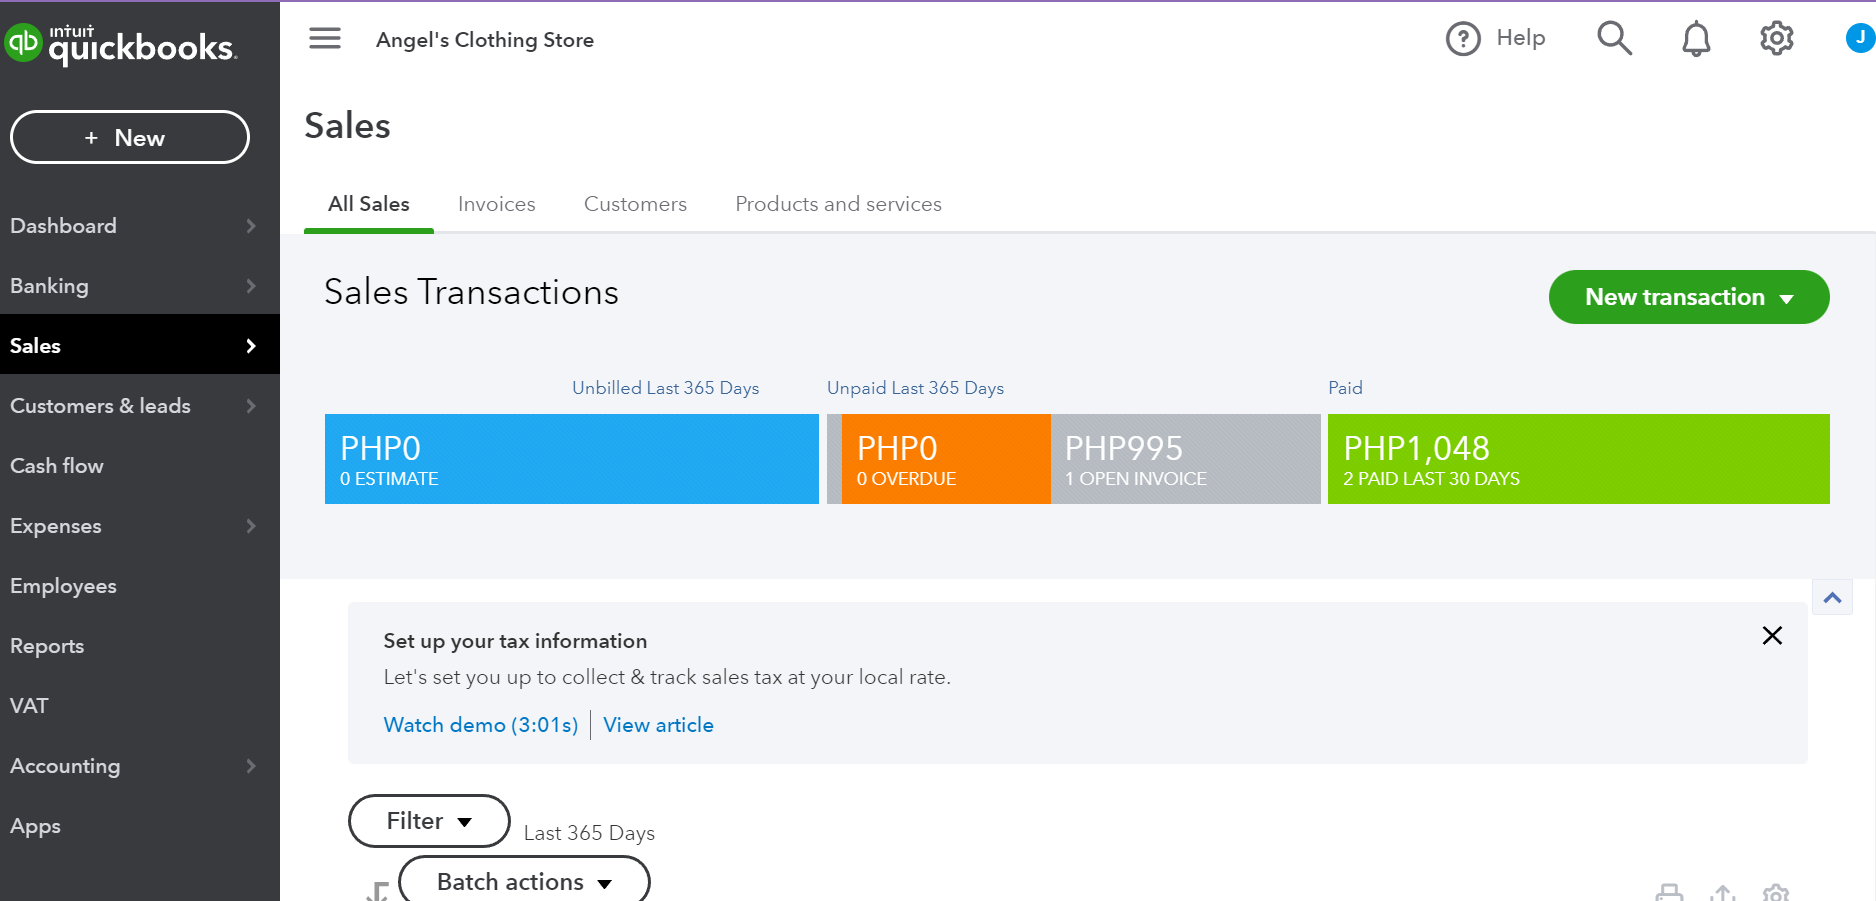Open Expenses in sidebar
Viewport: 1876px width, 901px height.
tap(56, 526)
